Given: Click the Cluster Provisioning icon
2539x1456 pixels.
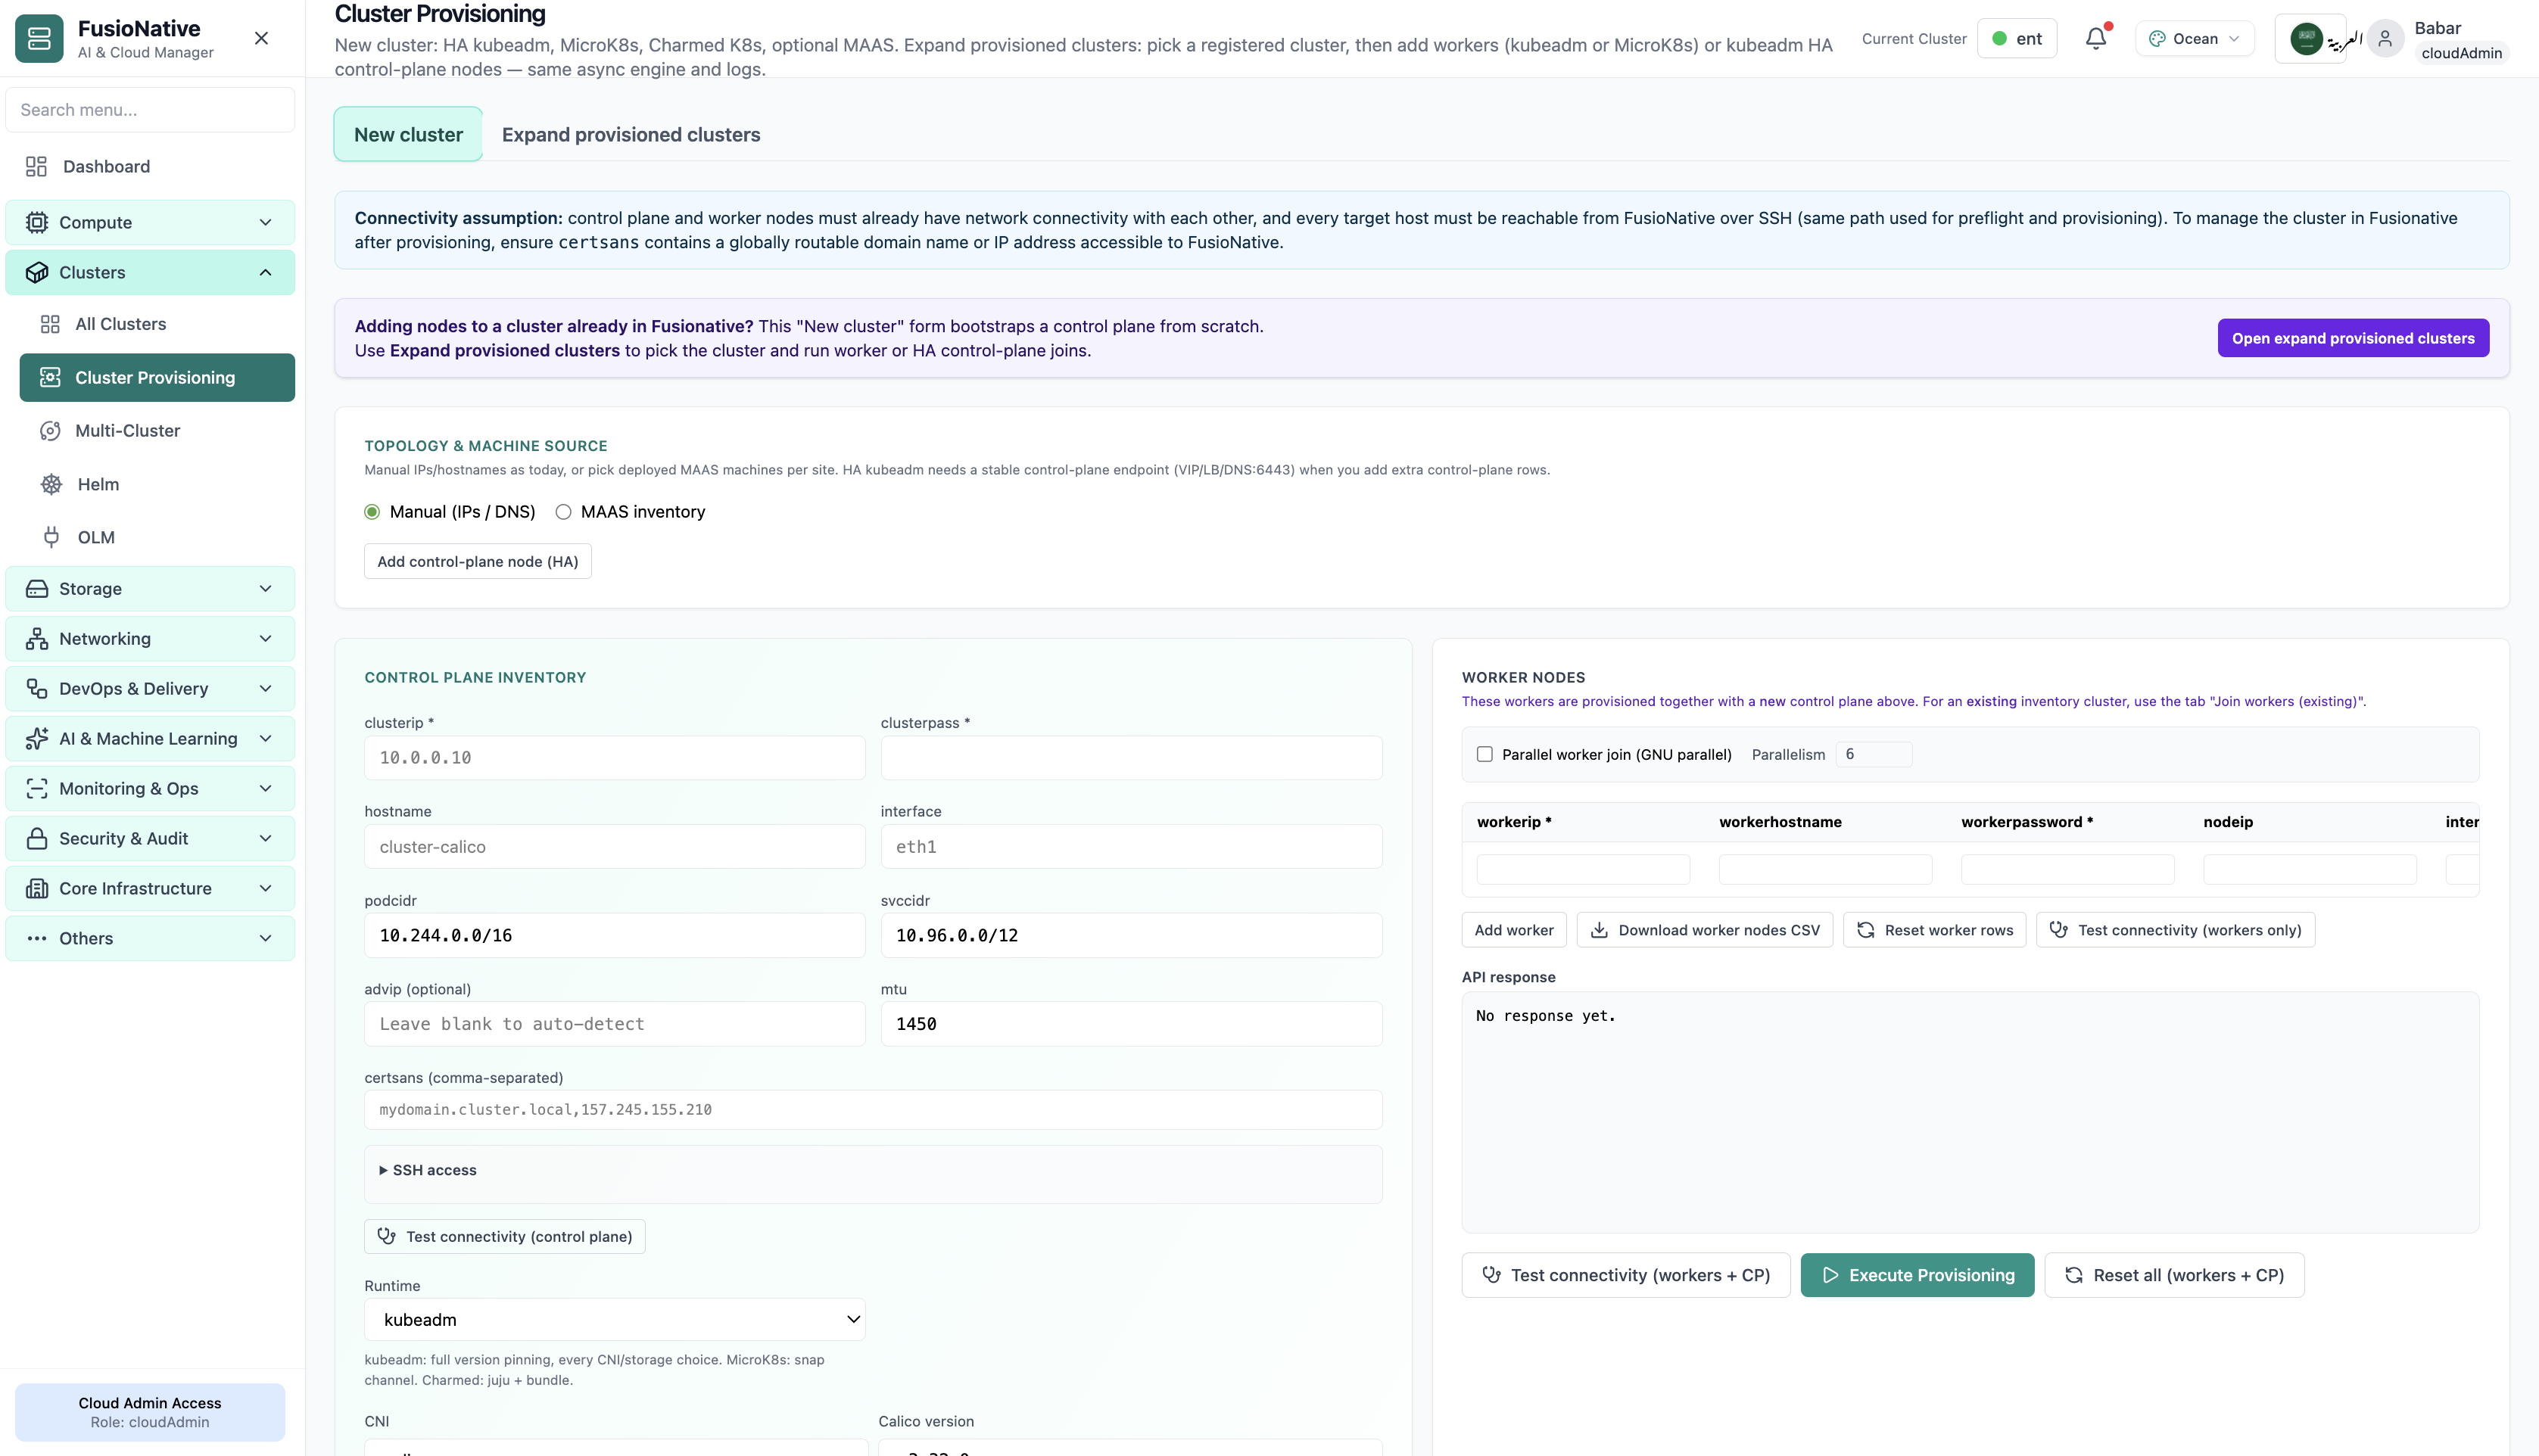Looking at the screenshot, I should point(50,377).
